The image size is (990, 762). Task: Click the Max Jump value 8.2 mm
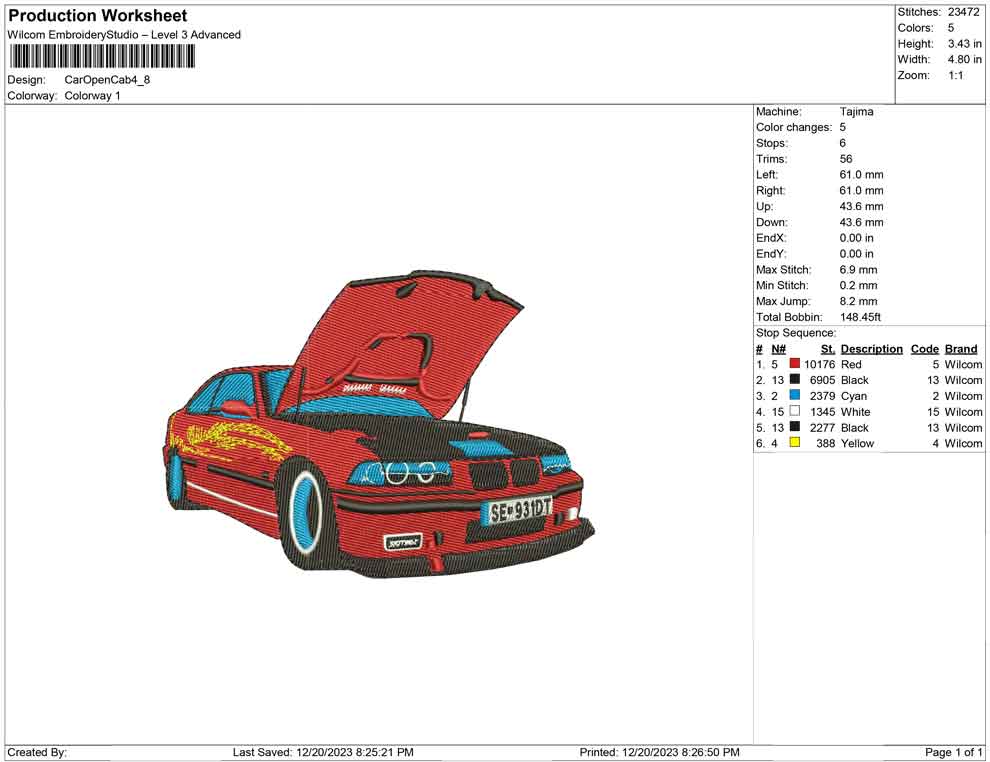859,301
